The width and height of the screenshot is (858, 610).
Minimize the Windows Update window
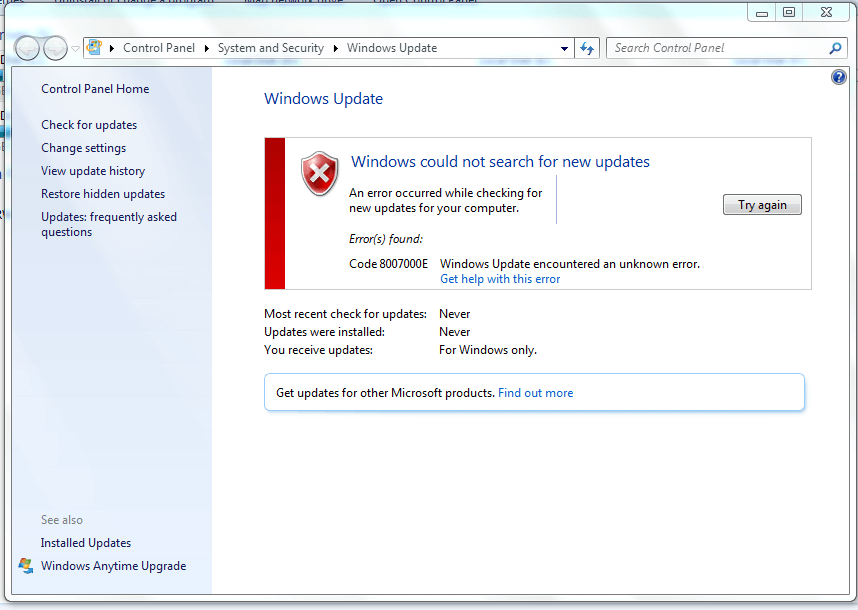pos(762,13)
